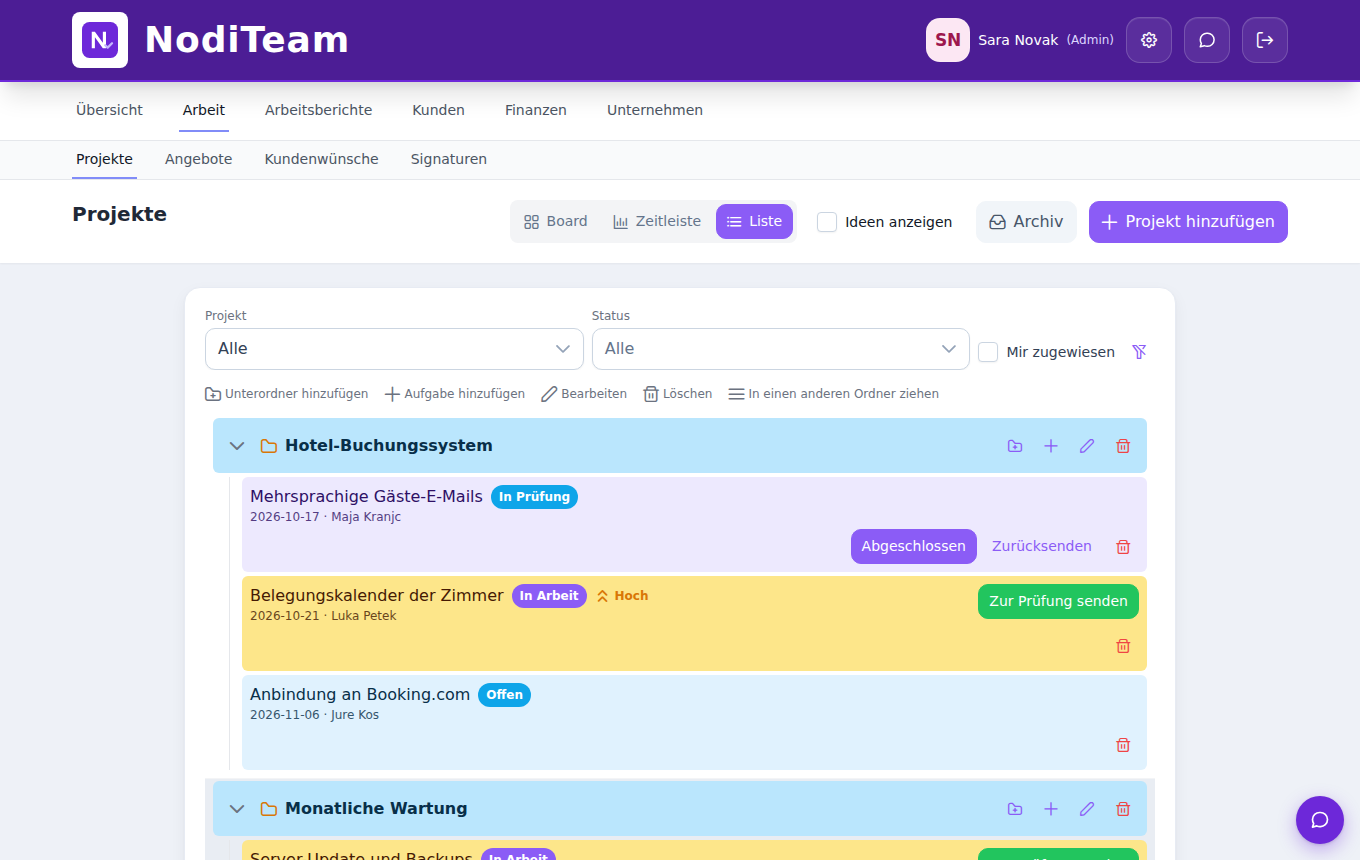Screen dimensions: 1360x860
Task: Delete the Belegungskalender der Zimmer task
Action: click(1123, 646)
